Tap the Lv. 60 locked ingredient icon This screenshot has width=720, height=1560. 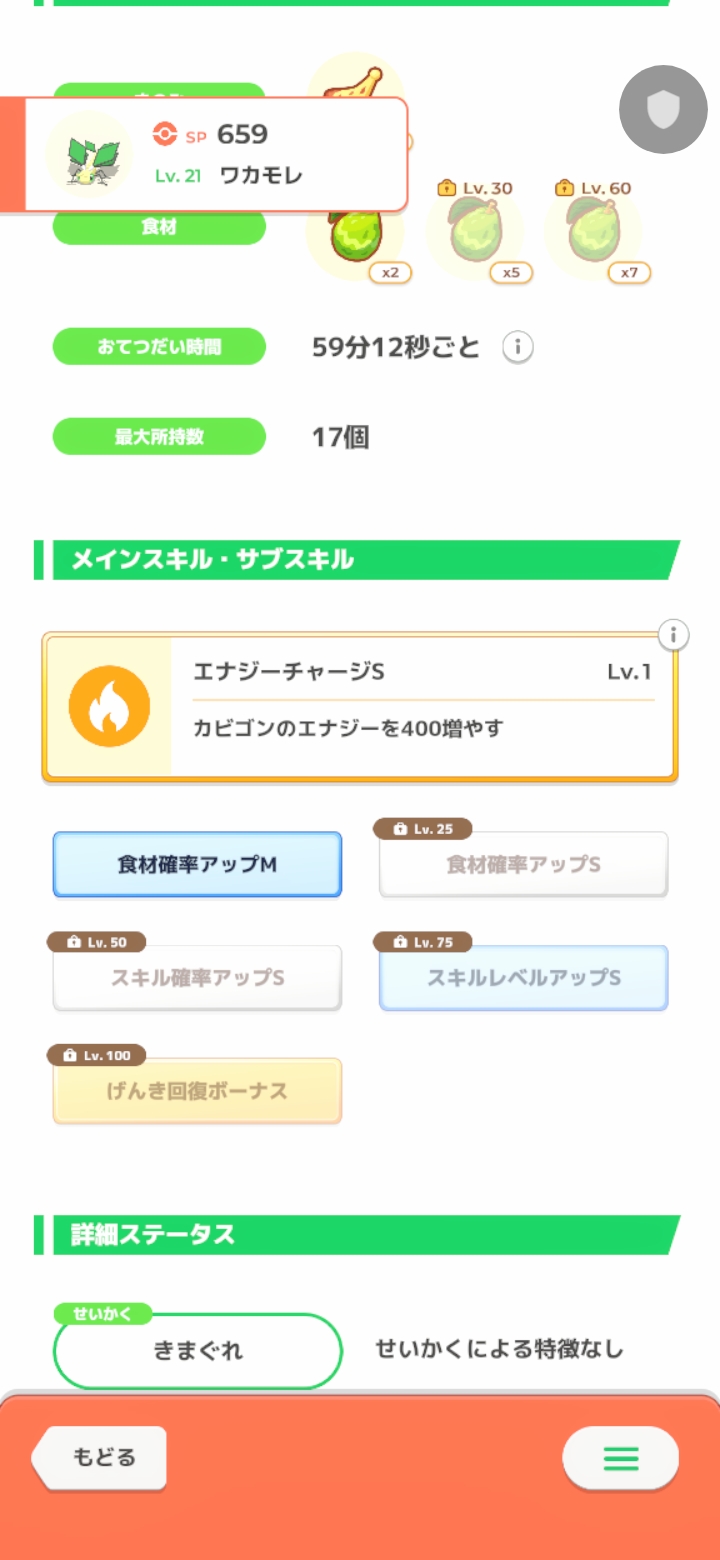point(594,232)
